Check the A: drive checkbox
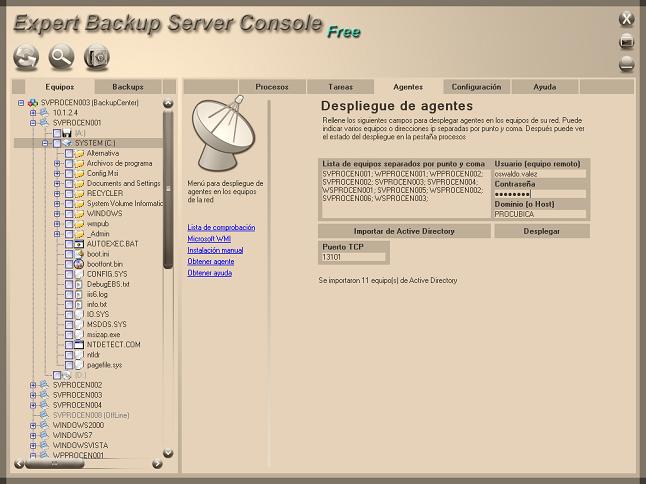Viewport: 646px width, 484px height. click(57, 133)
